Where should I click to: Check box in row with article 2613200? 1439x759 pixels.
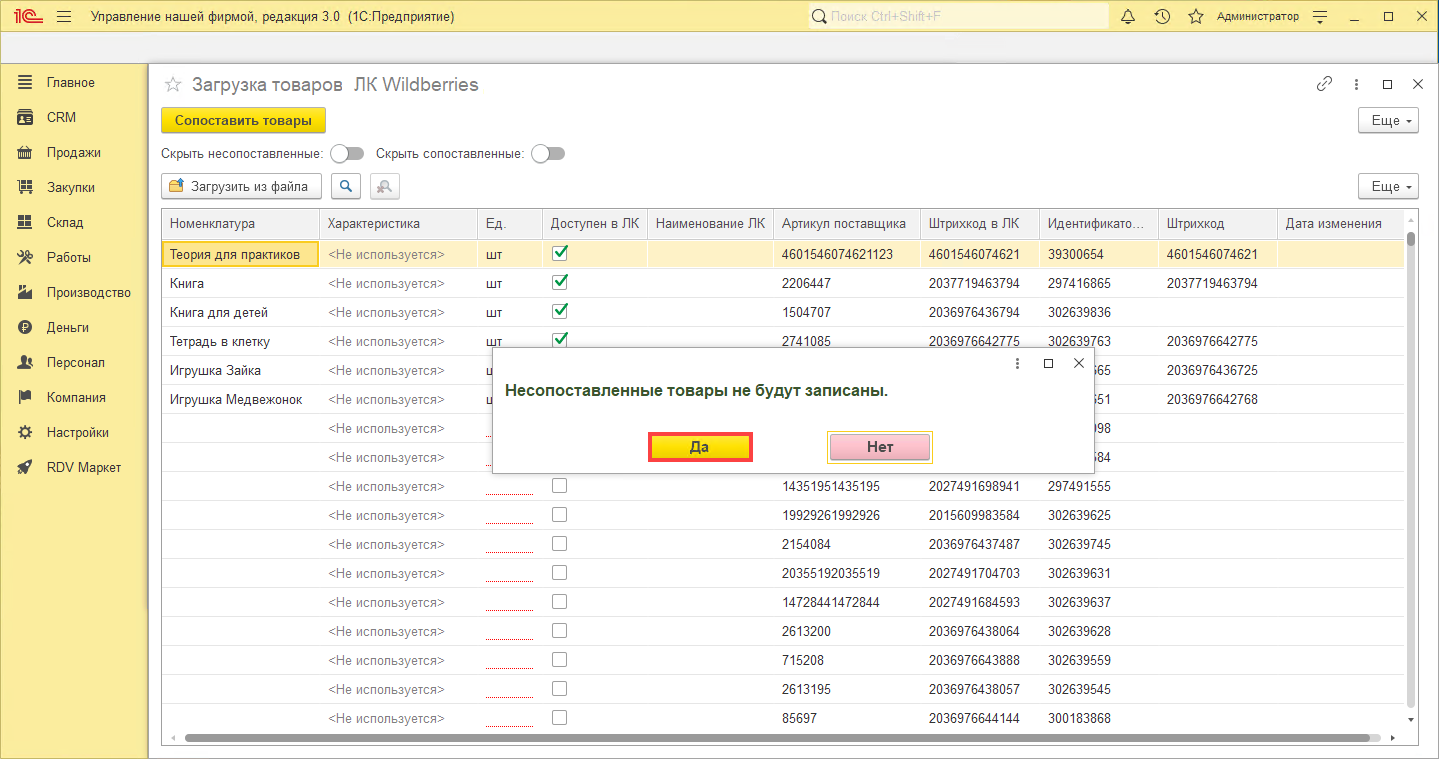pyautogui.click(x=560, y=631)
